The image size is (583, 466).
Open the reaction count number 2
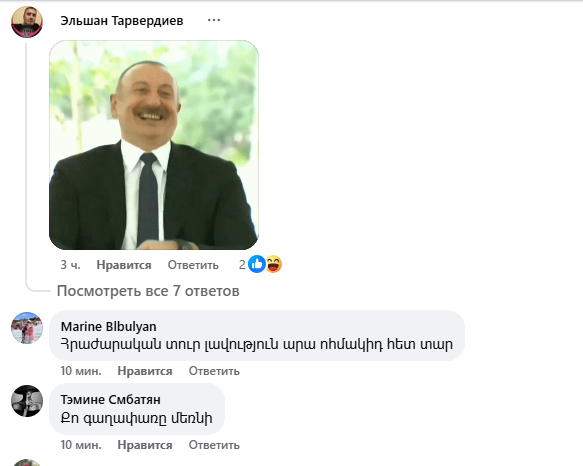coord(242,265)
